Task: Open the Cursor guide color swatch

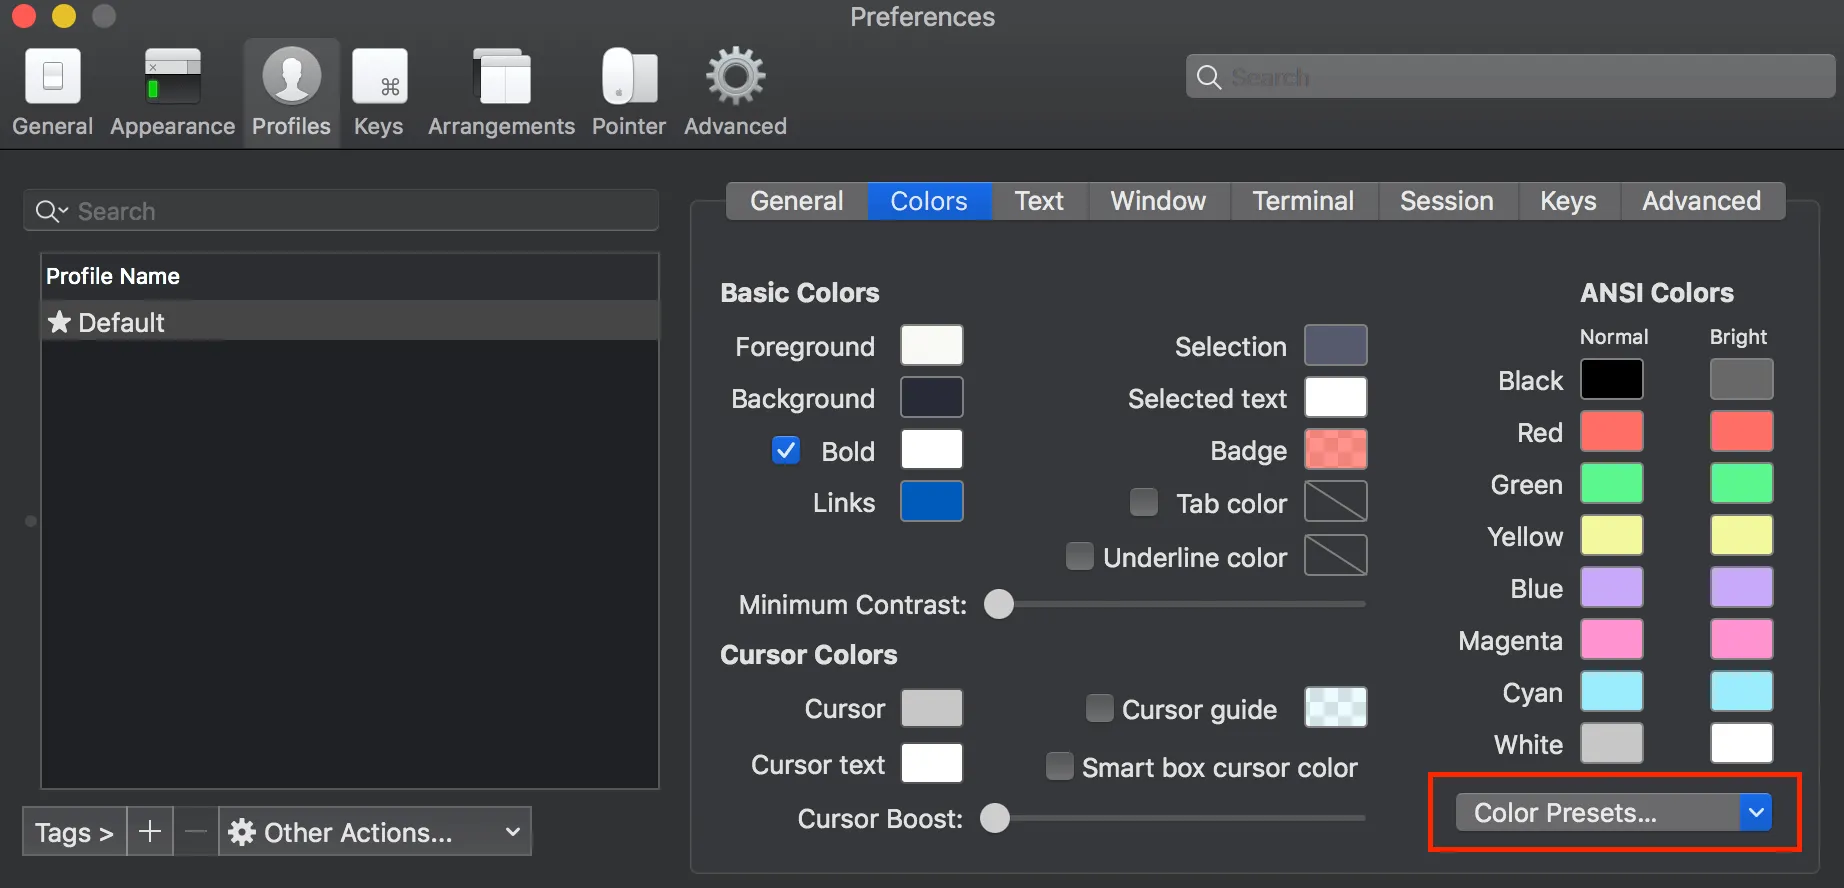Action: coord(1336,707)
